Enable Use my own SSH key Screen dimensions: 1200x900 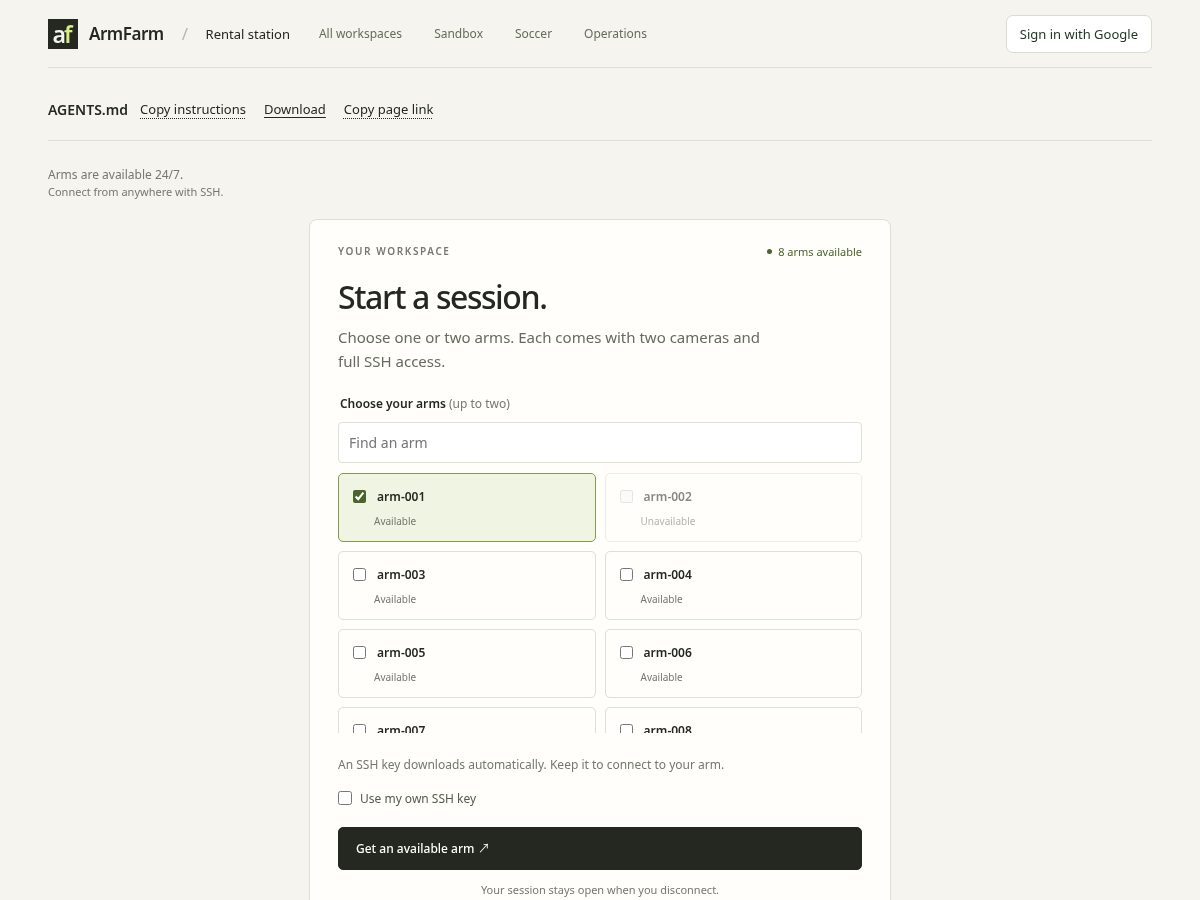coord(345,798)
